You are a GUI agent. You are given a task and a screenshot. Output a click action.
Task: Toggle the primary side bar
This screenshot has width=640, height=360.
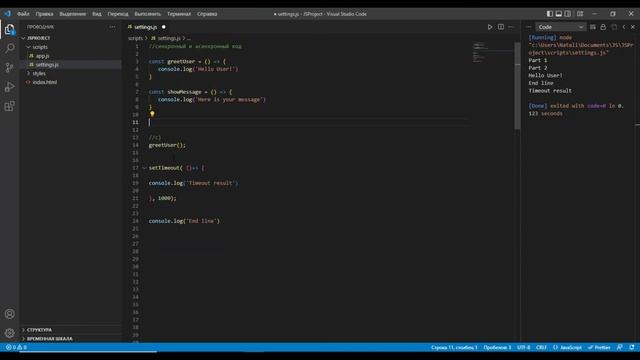coord(550,13)
